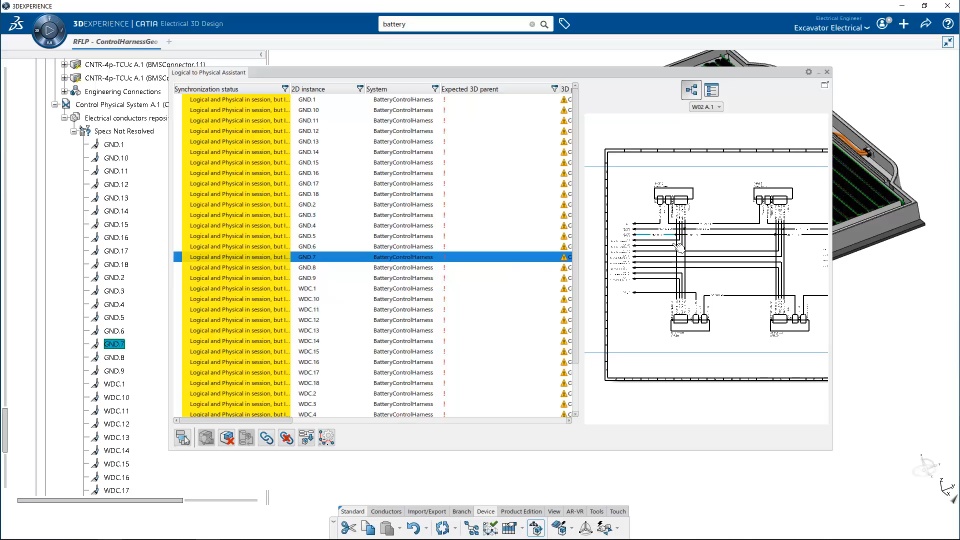The width and height of the screenshot is (960, 540).
Task: Click the check mark analysis icon
Action: tap(490, 528)
